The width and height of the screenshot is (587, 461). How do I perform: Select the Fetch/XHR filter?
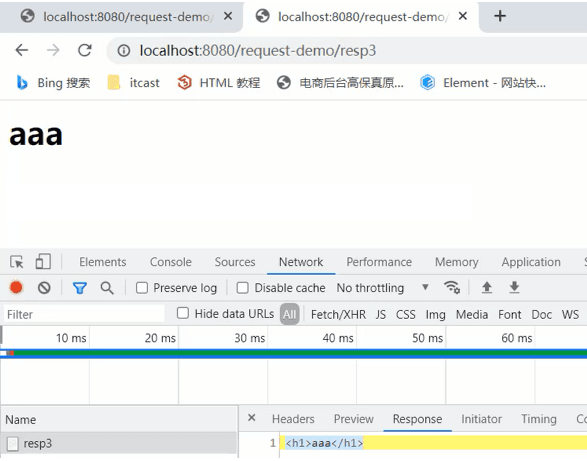pyautogui.click(x=338, y=315)
